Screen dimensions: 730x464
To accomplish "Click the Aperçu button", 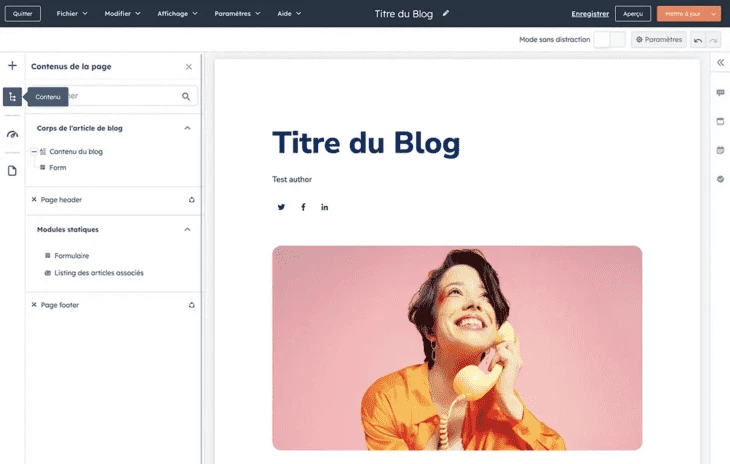I will (x=633, y=13).
